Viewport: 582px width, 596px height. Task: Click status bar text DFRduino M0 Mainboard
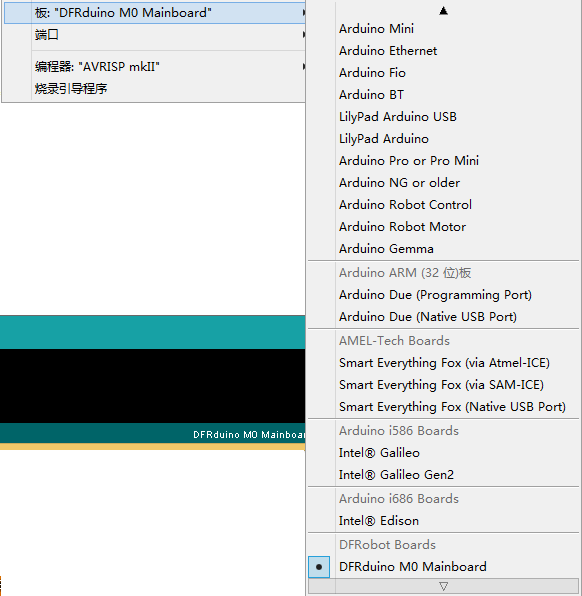249,435
